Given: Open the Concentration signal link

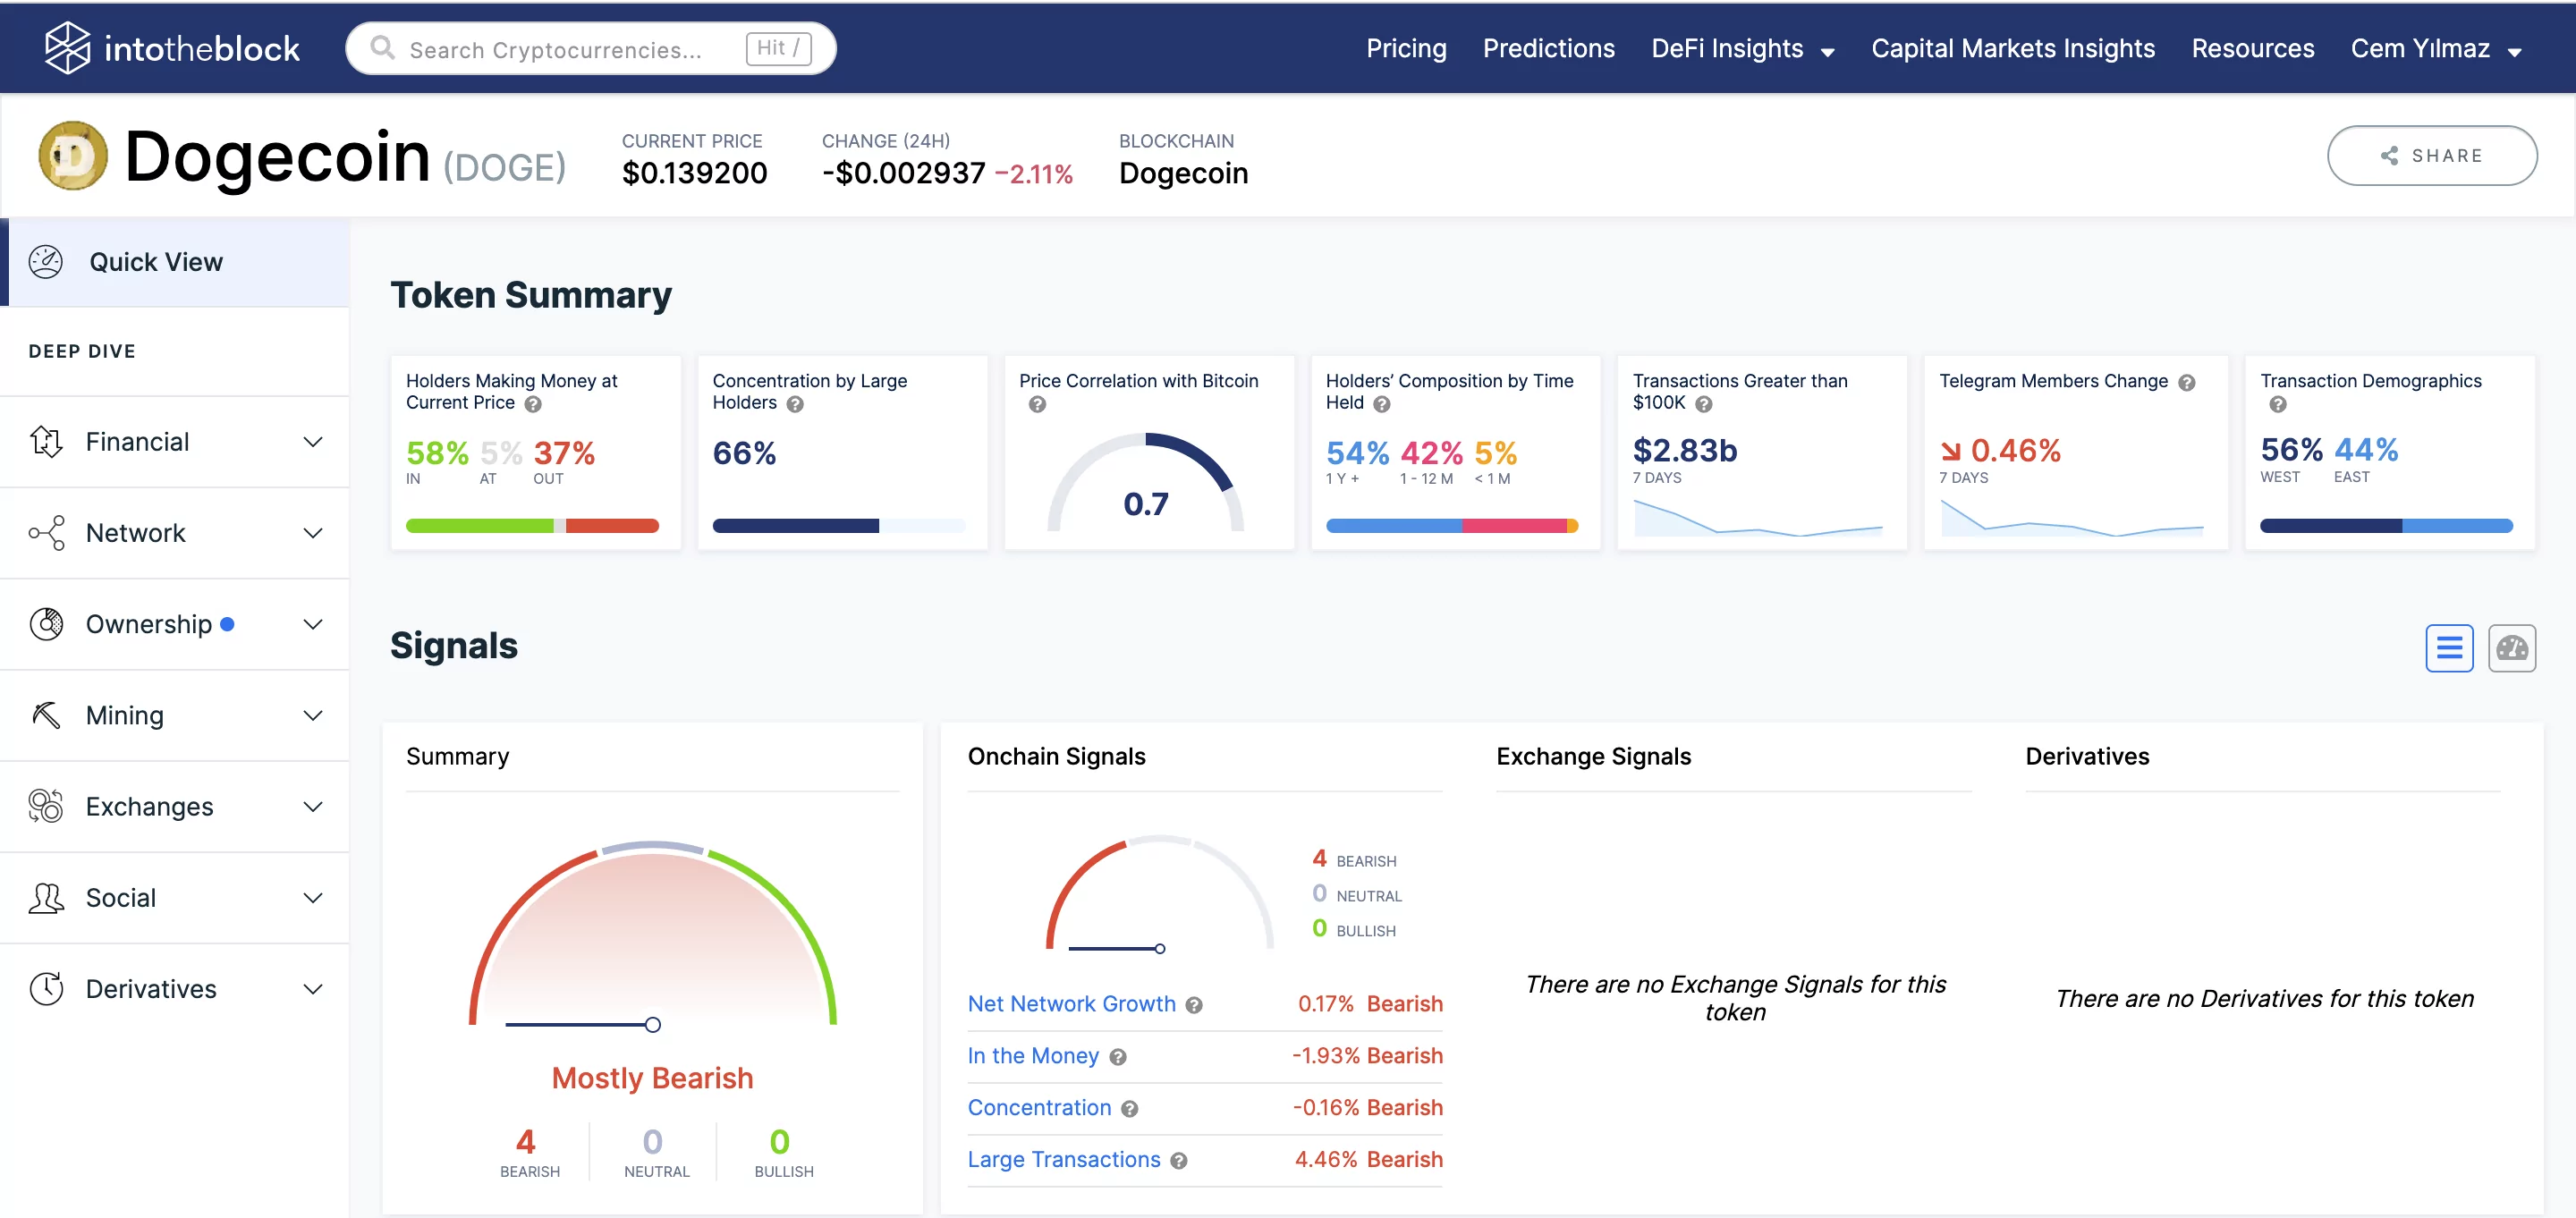Looking at the screenshot, I should click(1039, 1107).
